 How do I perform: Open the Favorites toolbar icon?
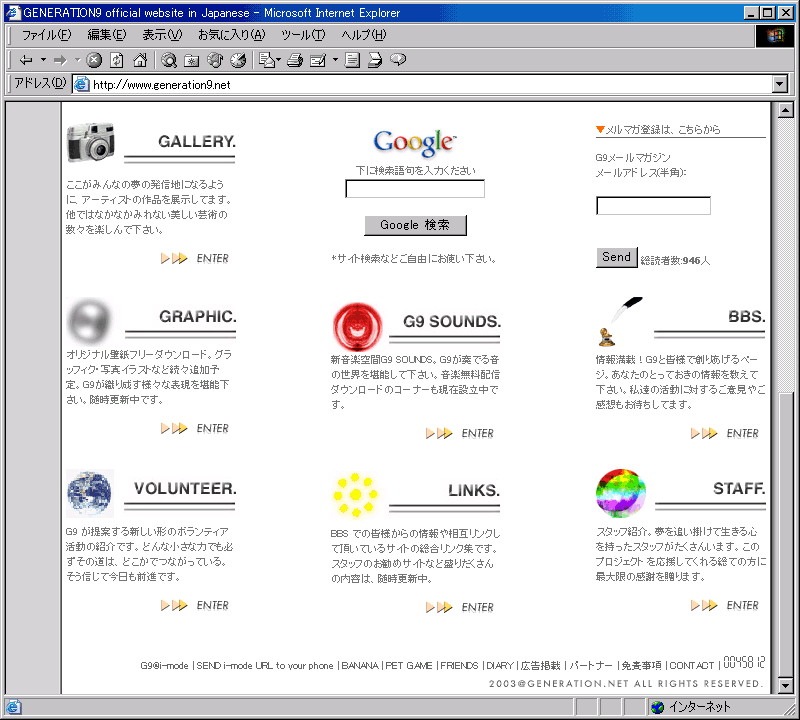pos(192,61)
